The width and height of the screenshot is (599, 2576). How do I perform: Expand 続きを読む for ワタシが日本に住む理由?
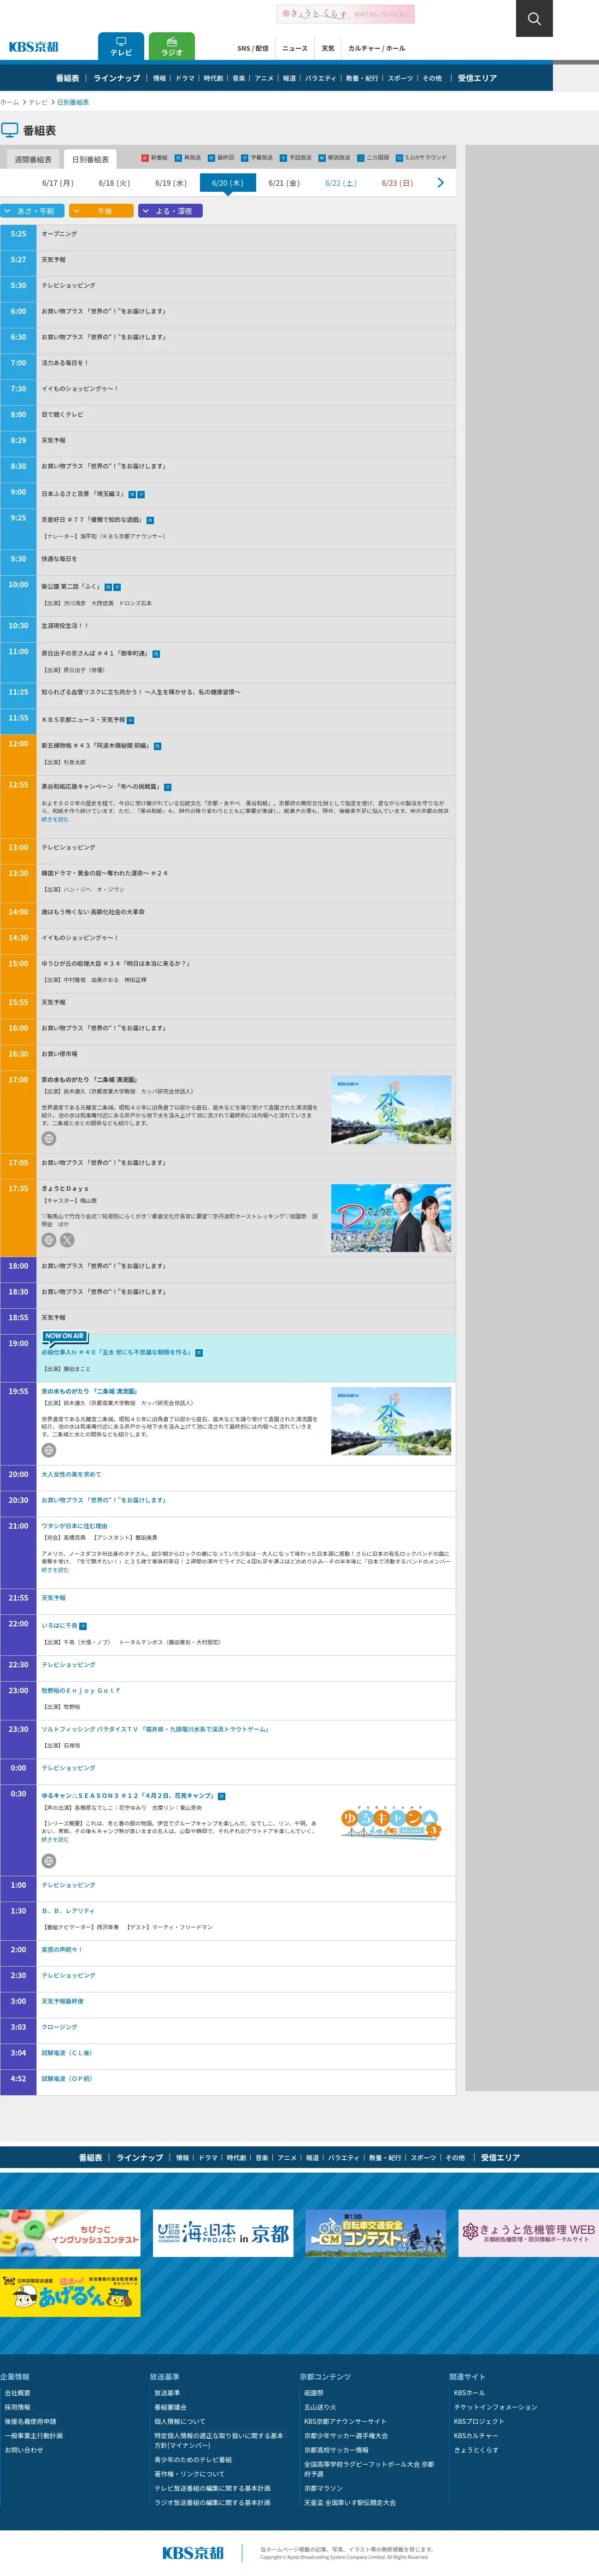coord(55,1570)
